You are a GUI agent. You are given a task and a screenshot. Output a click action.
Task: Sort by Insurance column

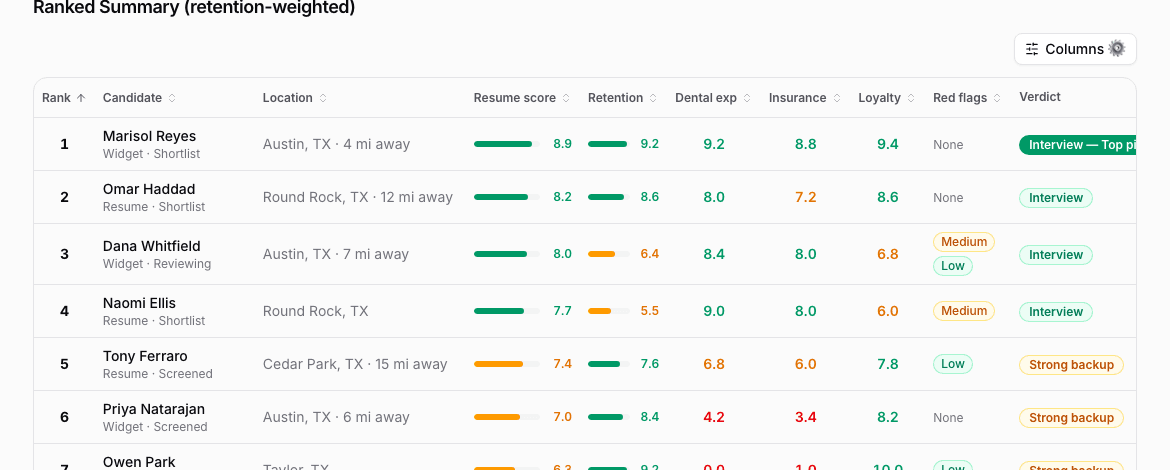pyautogui.click(x=804, y=98)
